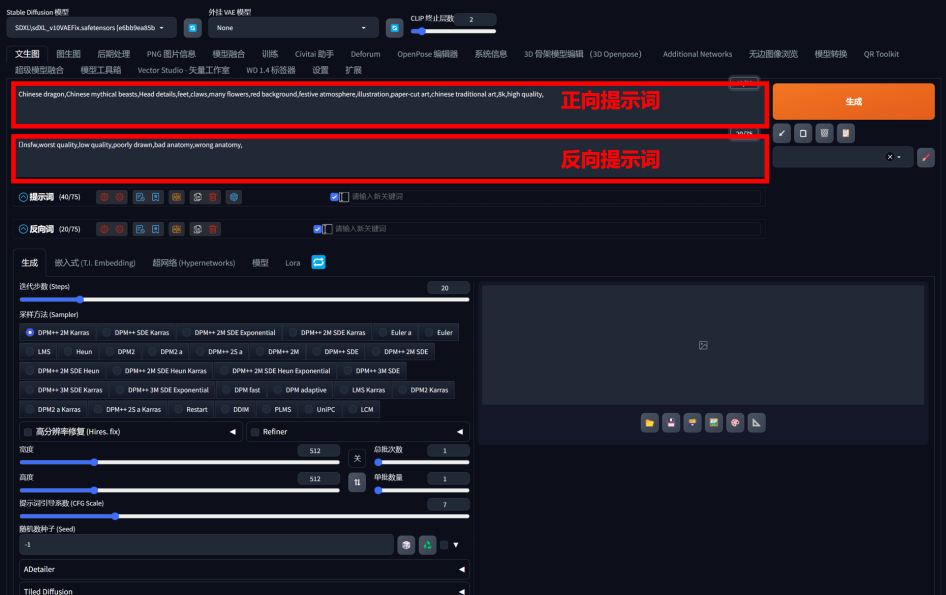Click into the positive prompt text box
This screenshot has width=946, height=595.
(390, 104)
